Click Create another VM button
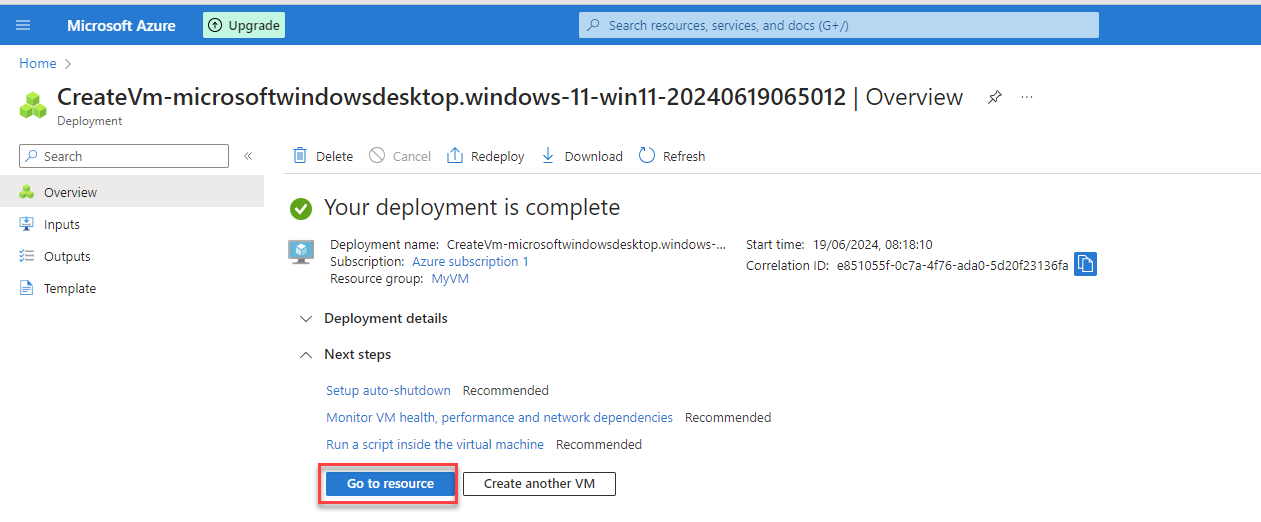The width and height of the screenshot is (1261, 522). click(x=539, y=483)
